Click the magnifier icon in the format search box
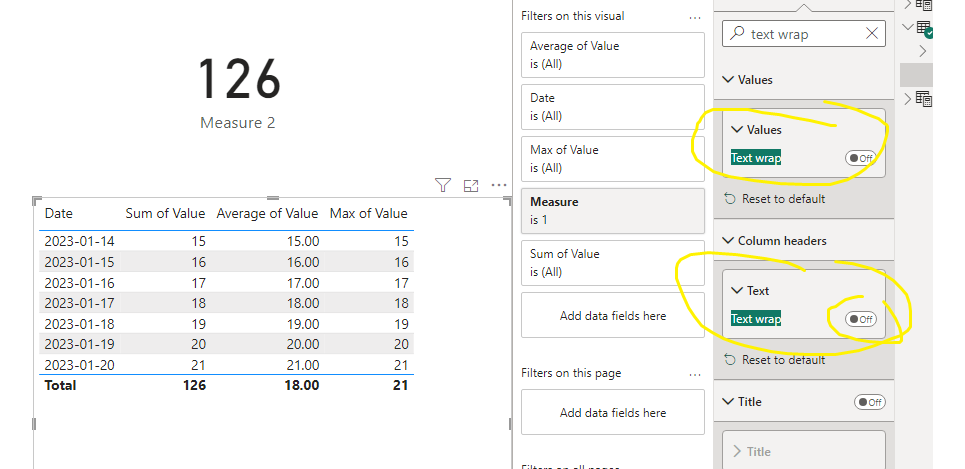The height and width of the screenshot is (469, 965). tap(736, 34)
